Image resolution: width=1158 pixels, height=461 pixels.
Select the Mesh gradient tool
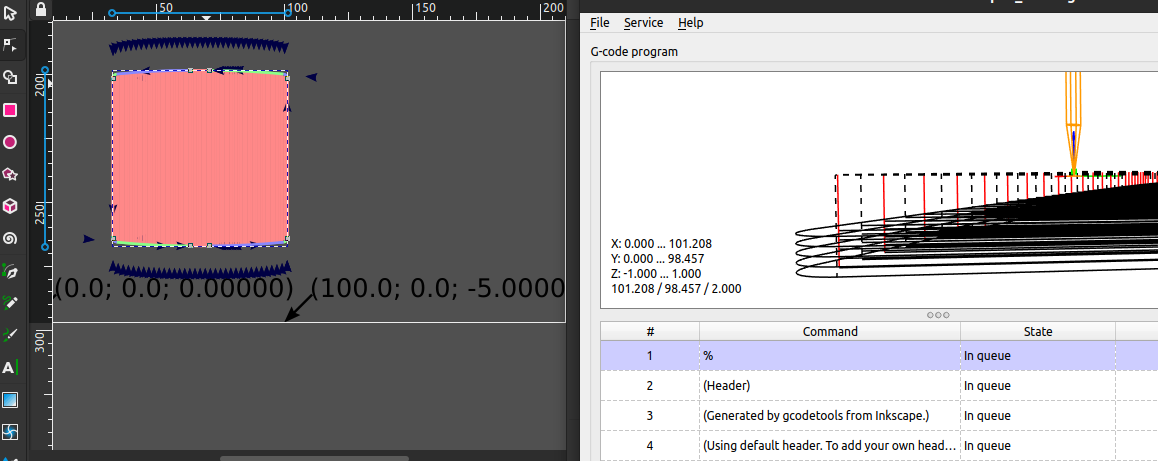pyautogui.click(x=10, y=431)
